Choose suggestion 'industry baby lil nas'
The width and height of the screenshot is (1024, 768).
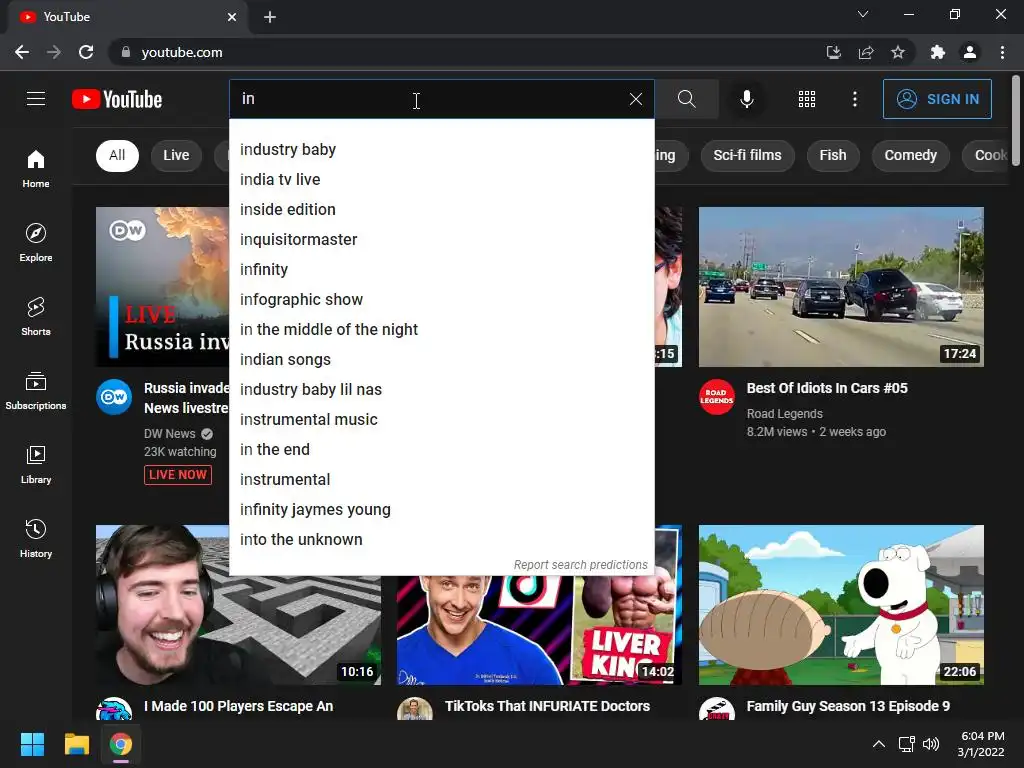(441, 390)
